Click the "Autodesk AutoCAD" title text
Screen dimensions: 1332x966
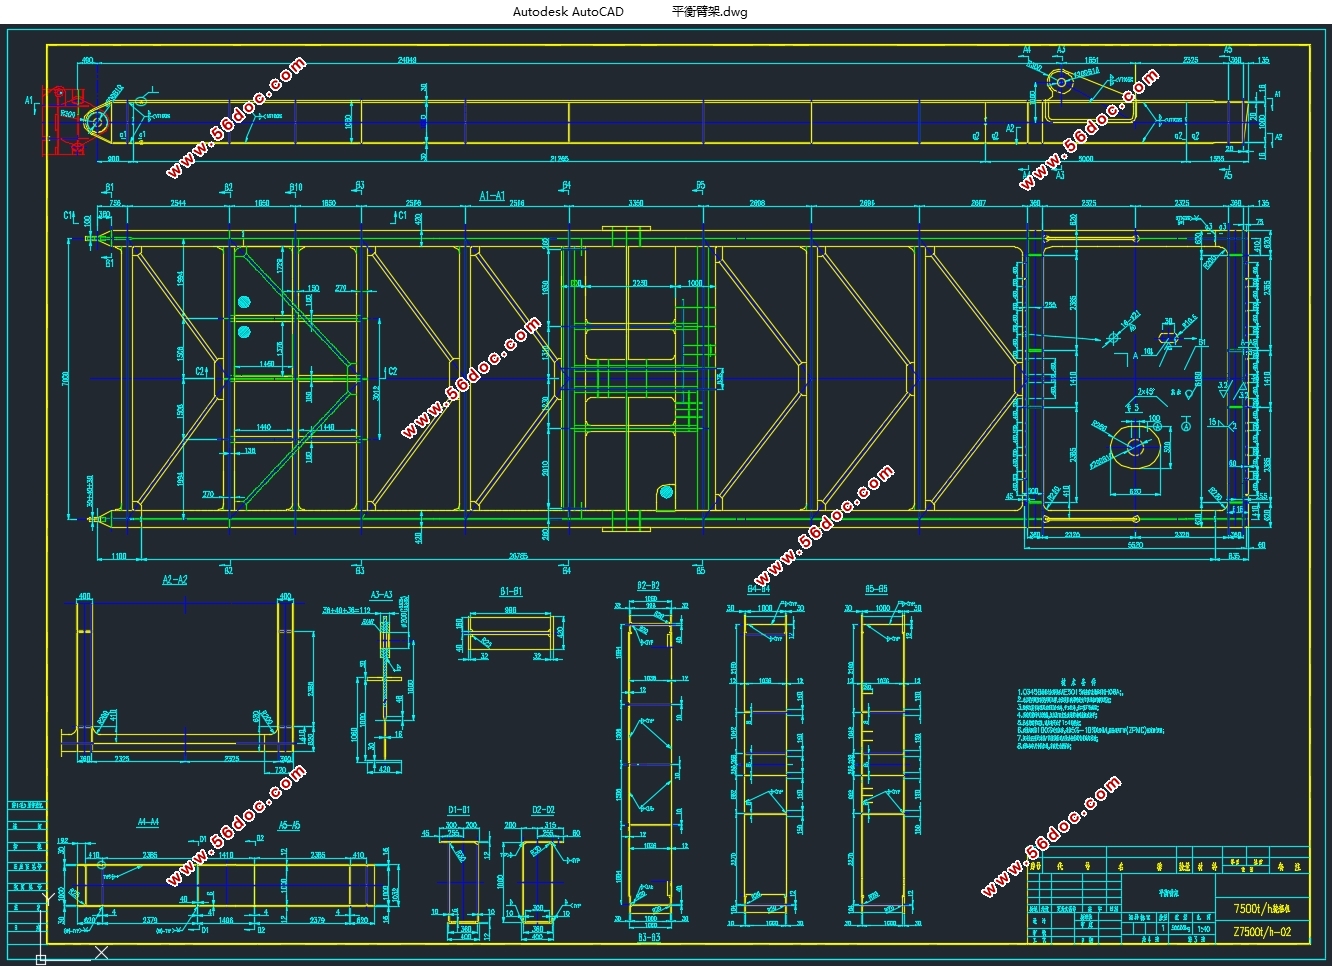click(568, 12)
